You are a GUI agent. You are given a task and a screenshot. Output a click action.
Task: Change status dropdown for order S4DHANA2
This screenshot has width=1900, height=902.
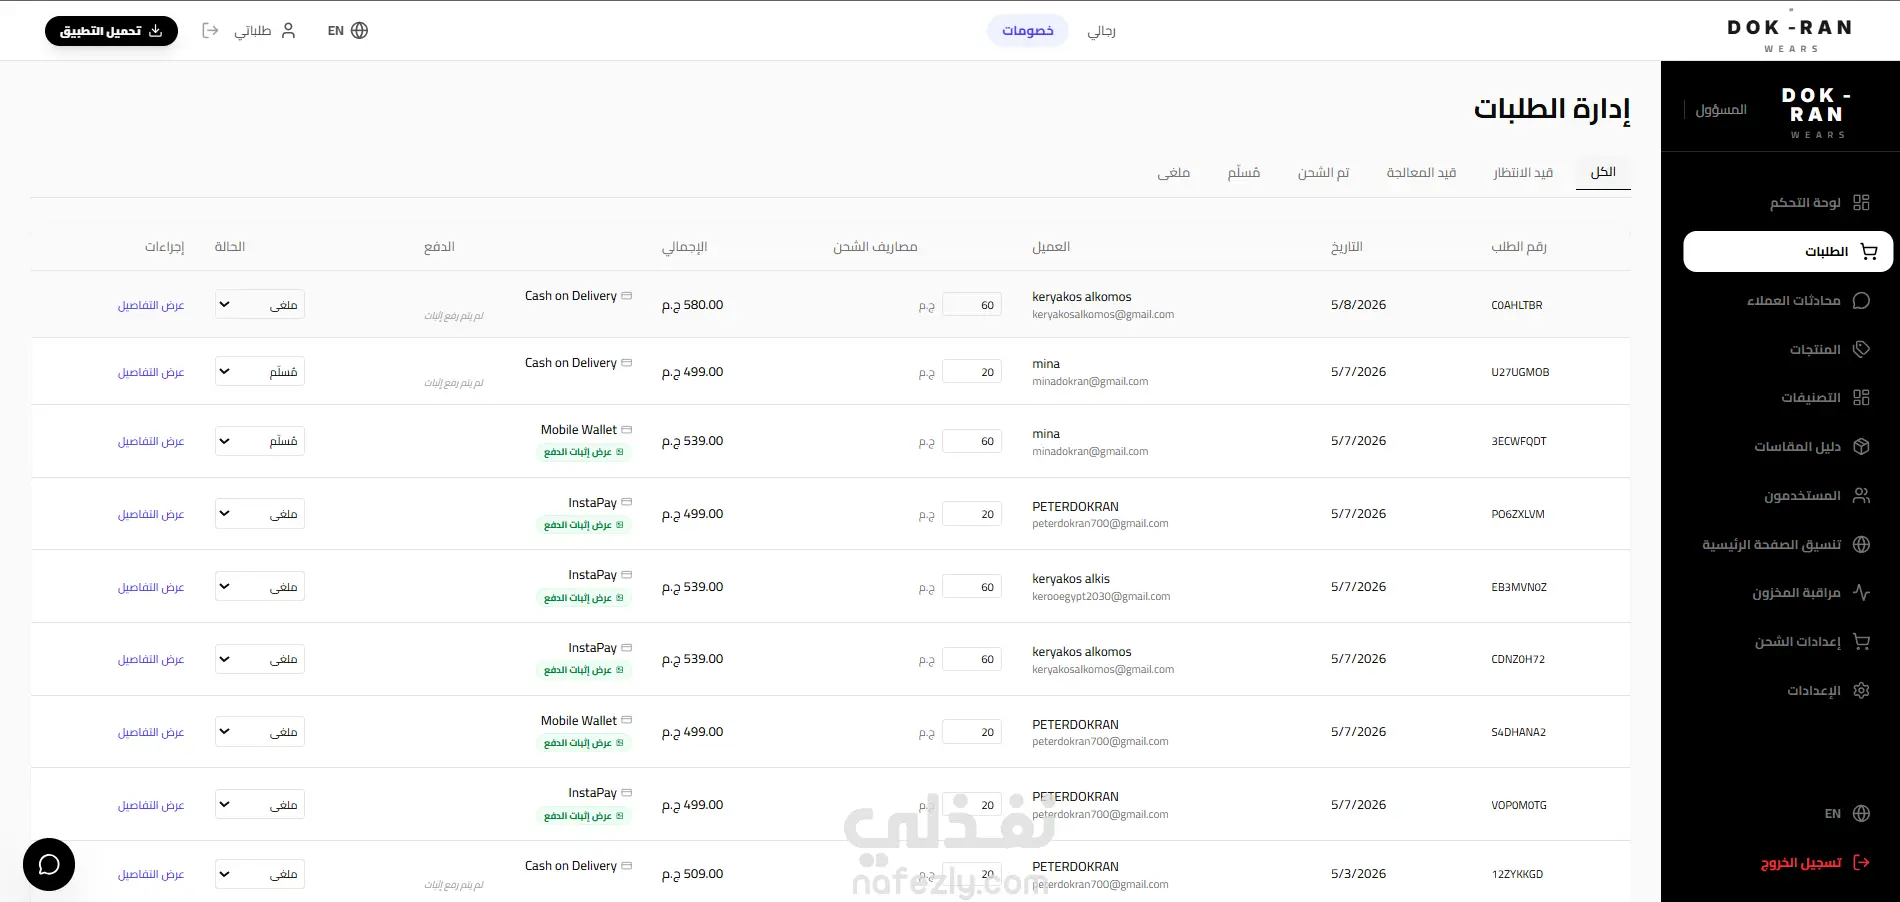(260, 731)
